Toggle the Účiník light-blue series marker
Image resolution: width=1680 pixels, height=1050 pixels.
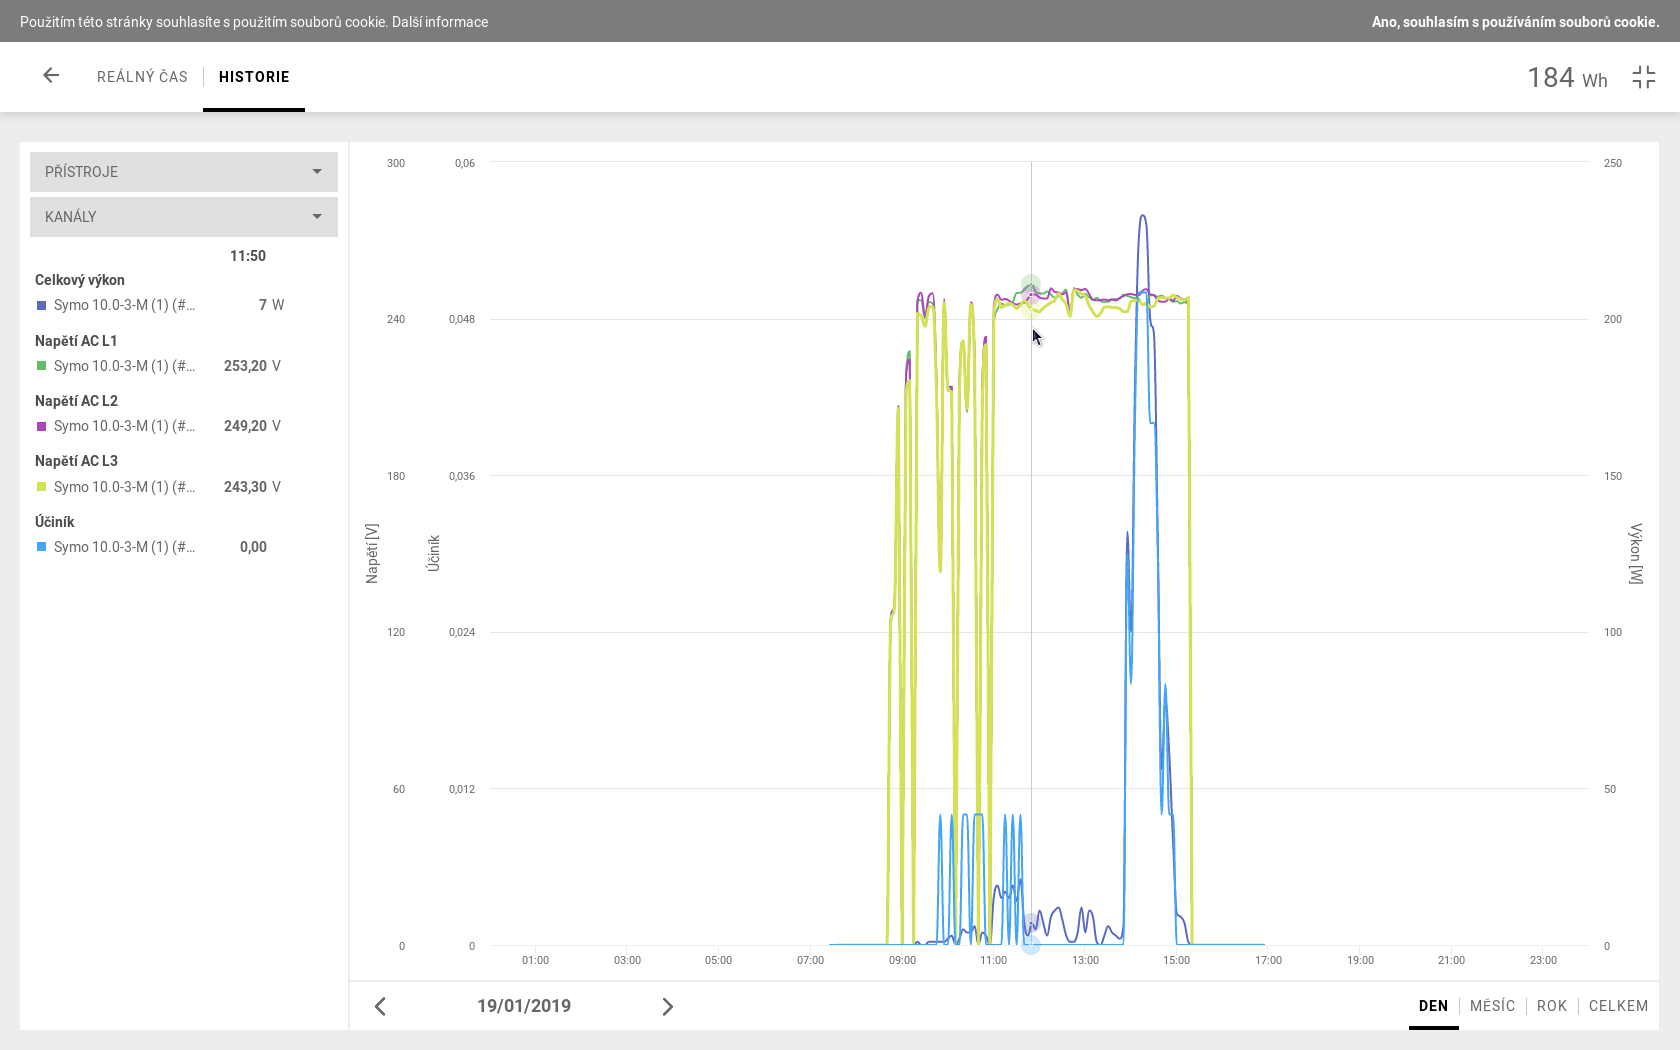tap(42, 547)
